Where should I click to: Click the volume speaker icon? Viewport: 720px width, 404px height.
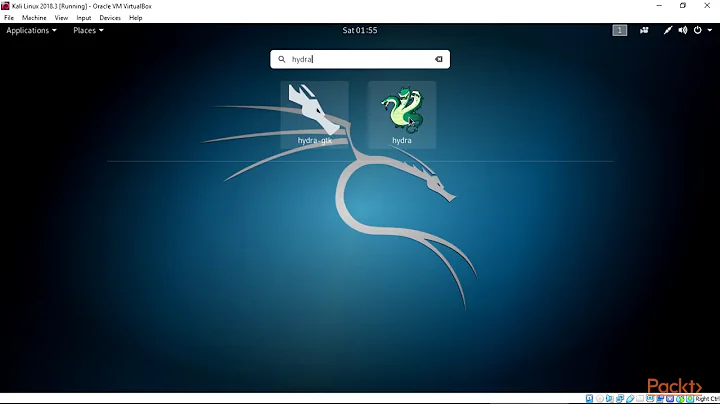[x=683, y=30]
